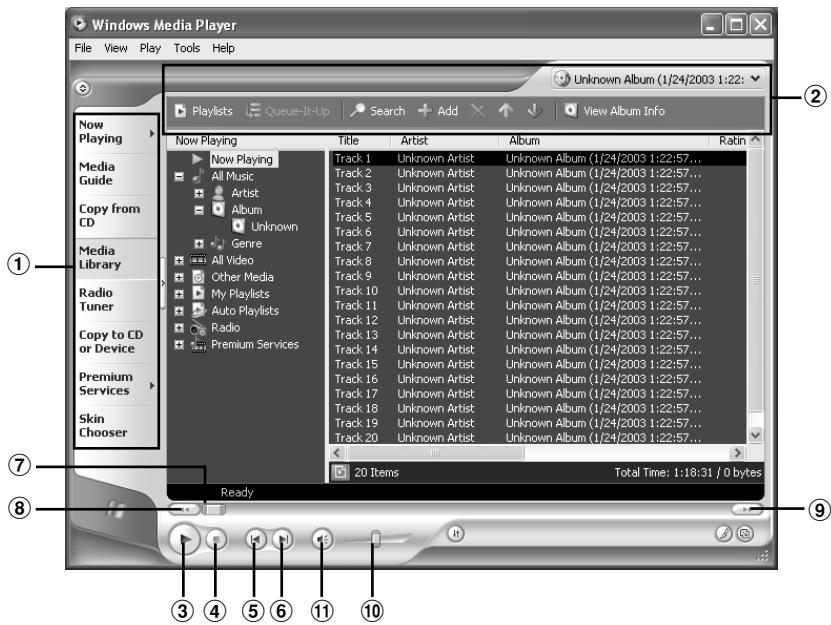The width and height of the screenshot is (831, 625).
Task: Select the Media Library tab
Action: point(116,258)
